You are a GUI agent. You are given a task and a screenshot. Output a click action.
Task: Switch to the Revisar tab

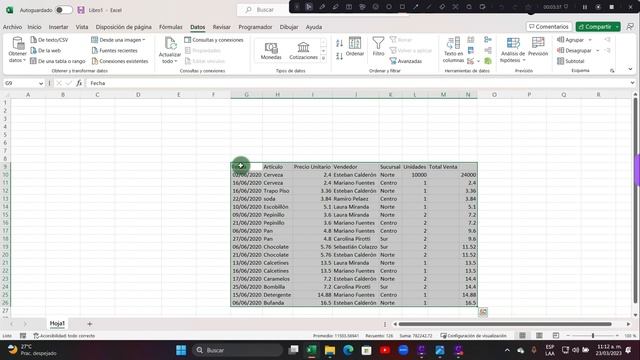click(222, 27)
